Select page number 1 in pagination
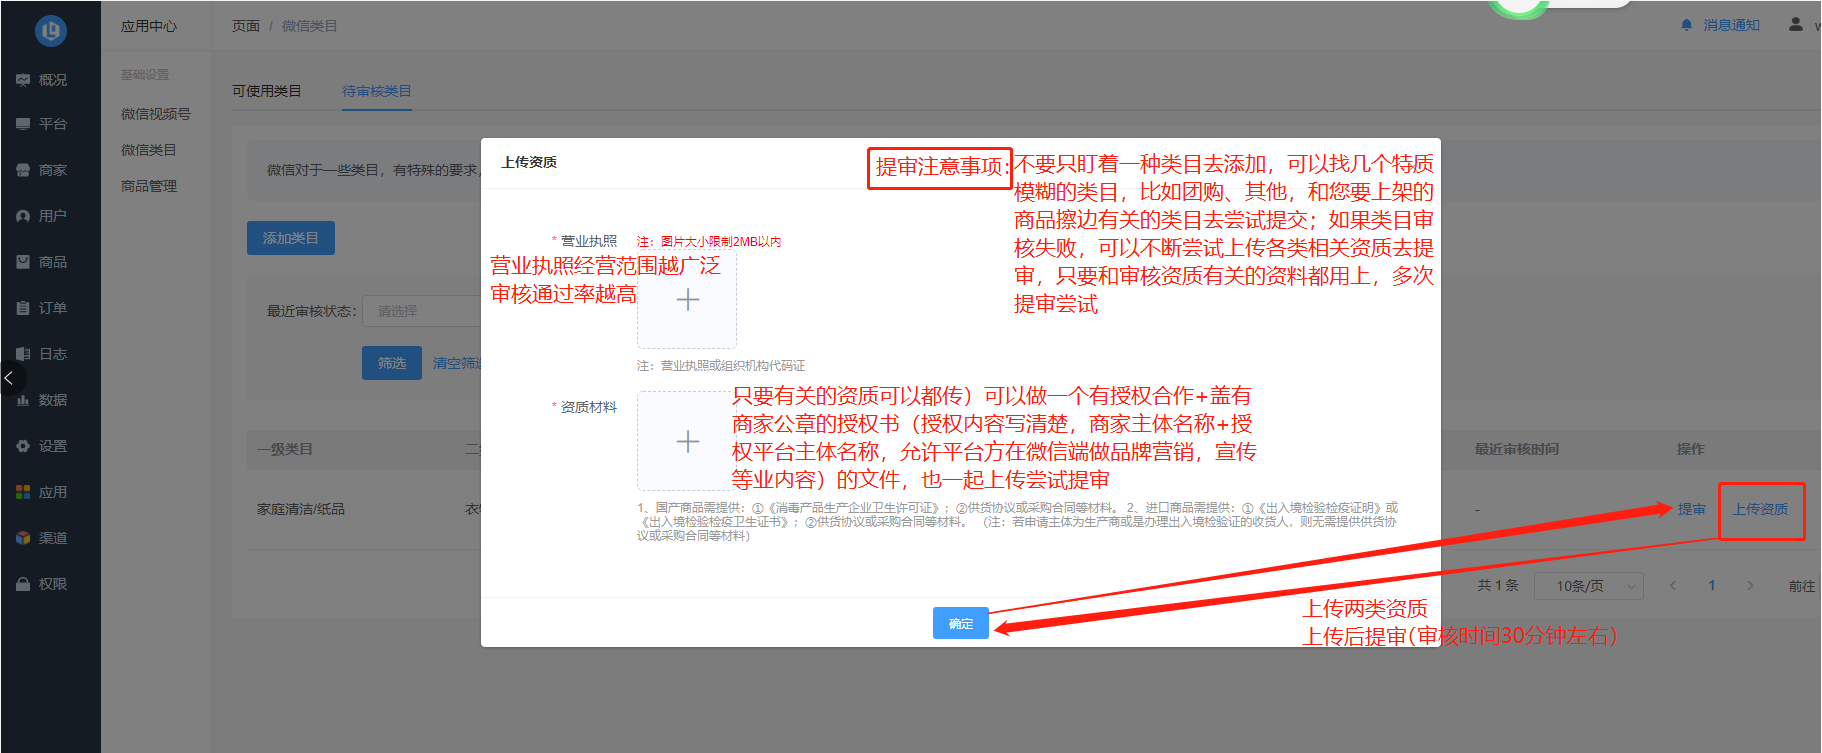 click(x=1712, y=586)
